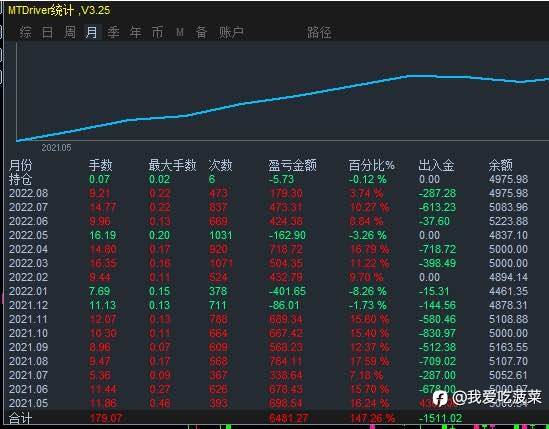Select the 币 currency tab
This screenshot has width=549, height=429.
click(x=158, y=33)
